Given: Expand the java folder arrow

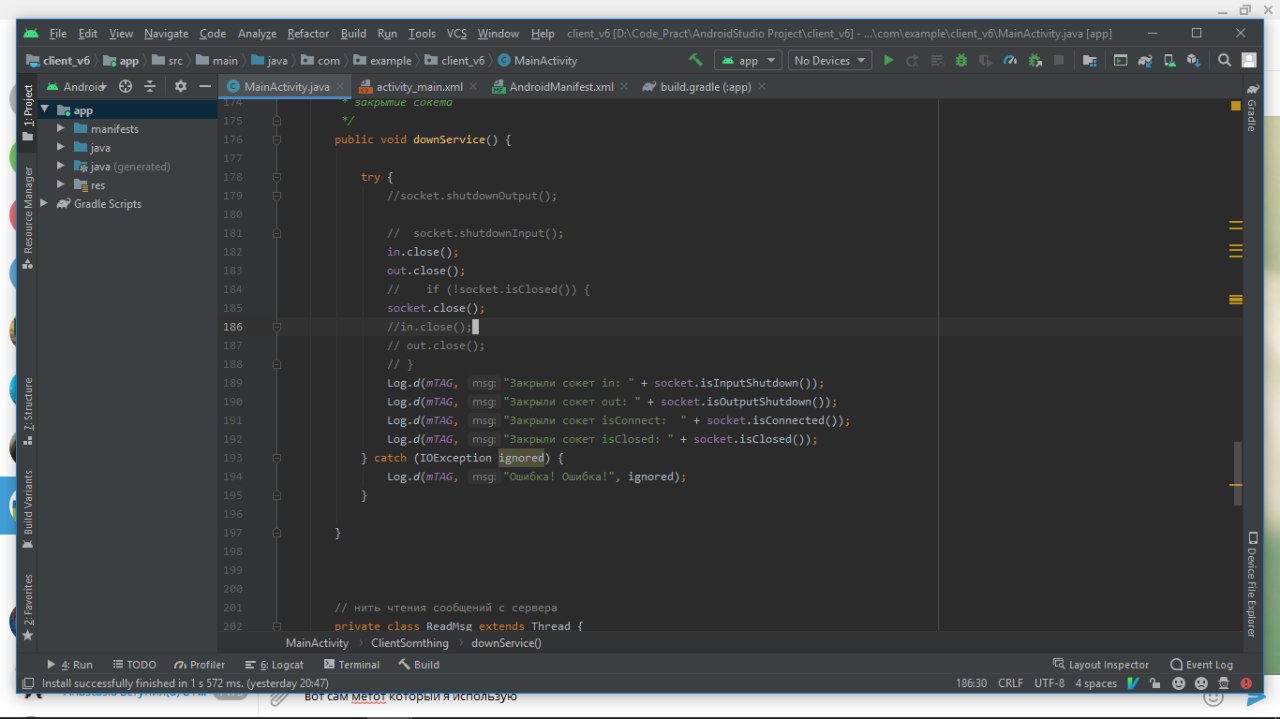Looking at the screenshot, I should 62,148.
